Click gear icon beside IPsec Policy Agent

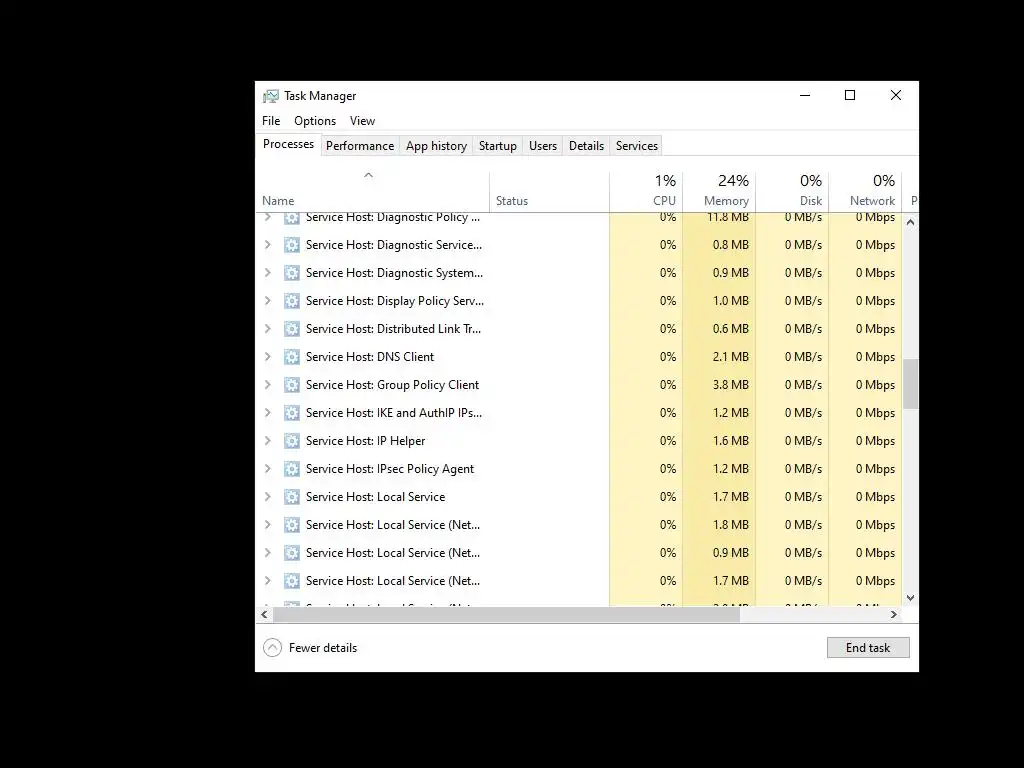(292, 469)
